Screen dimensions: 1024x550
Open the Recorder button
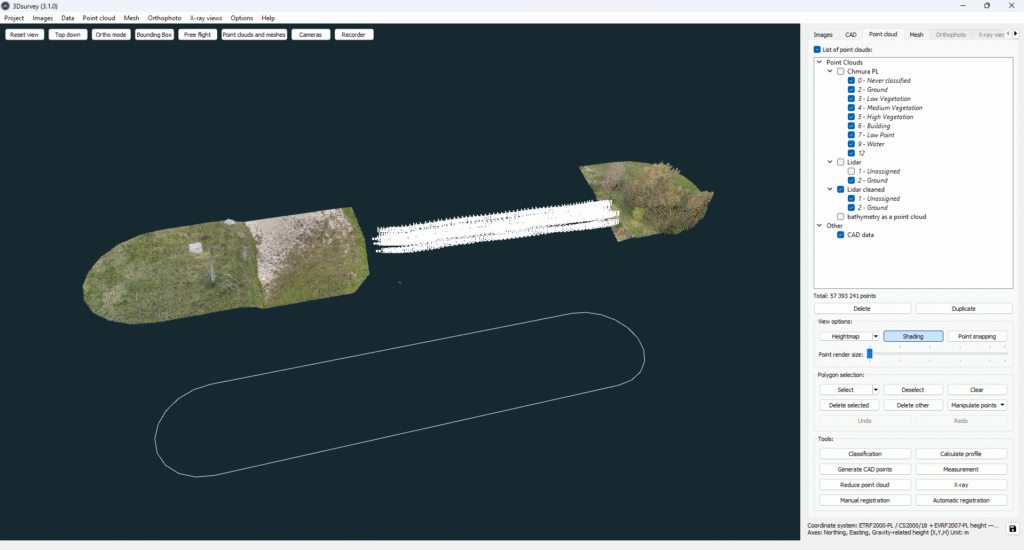[x=353, y=35]
